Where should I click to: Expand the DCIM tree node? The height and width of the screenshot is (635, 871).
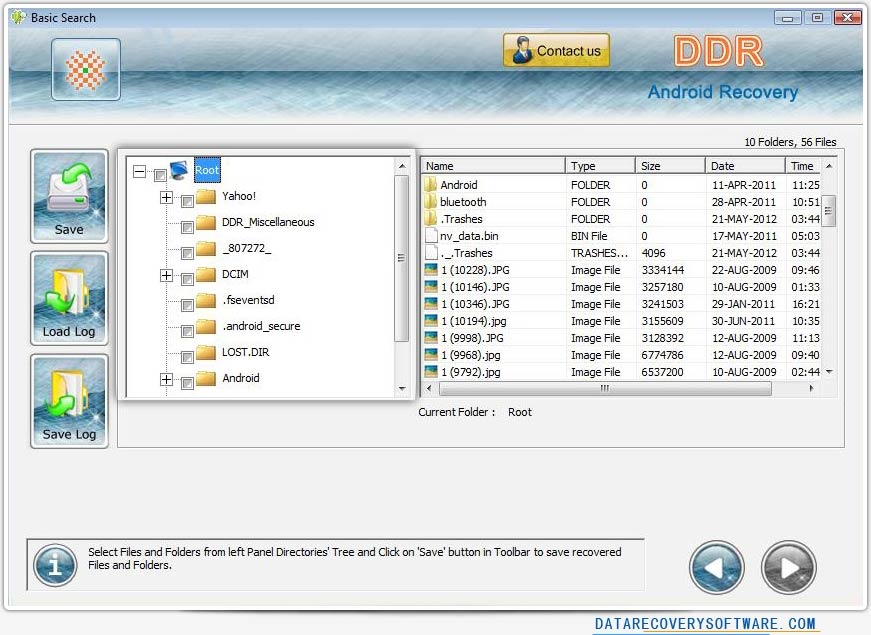point(166,275)
